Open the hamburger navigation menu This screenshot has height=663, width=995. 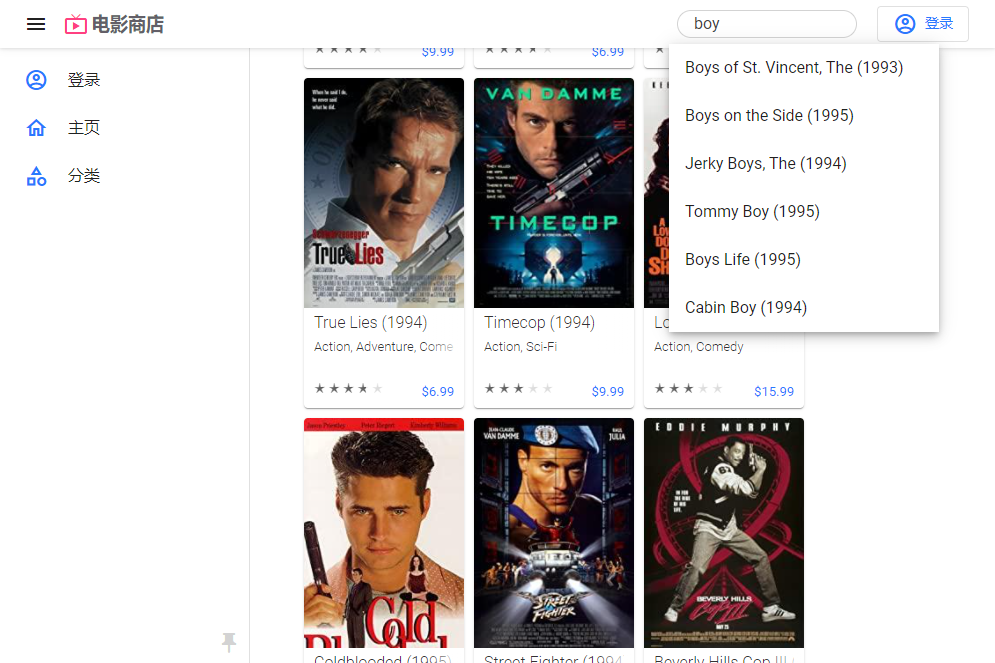pyautogui.click(x=36, y=24)
